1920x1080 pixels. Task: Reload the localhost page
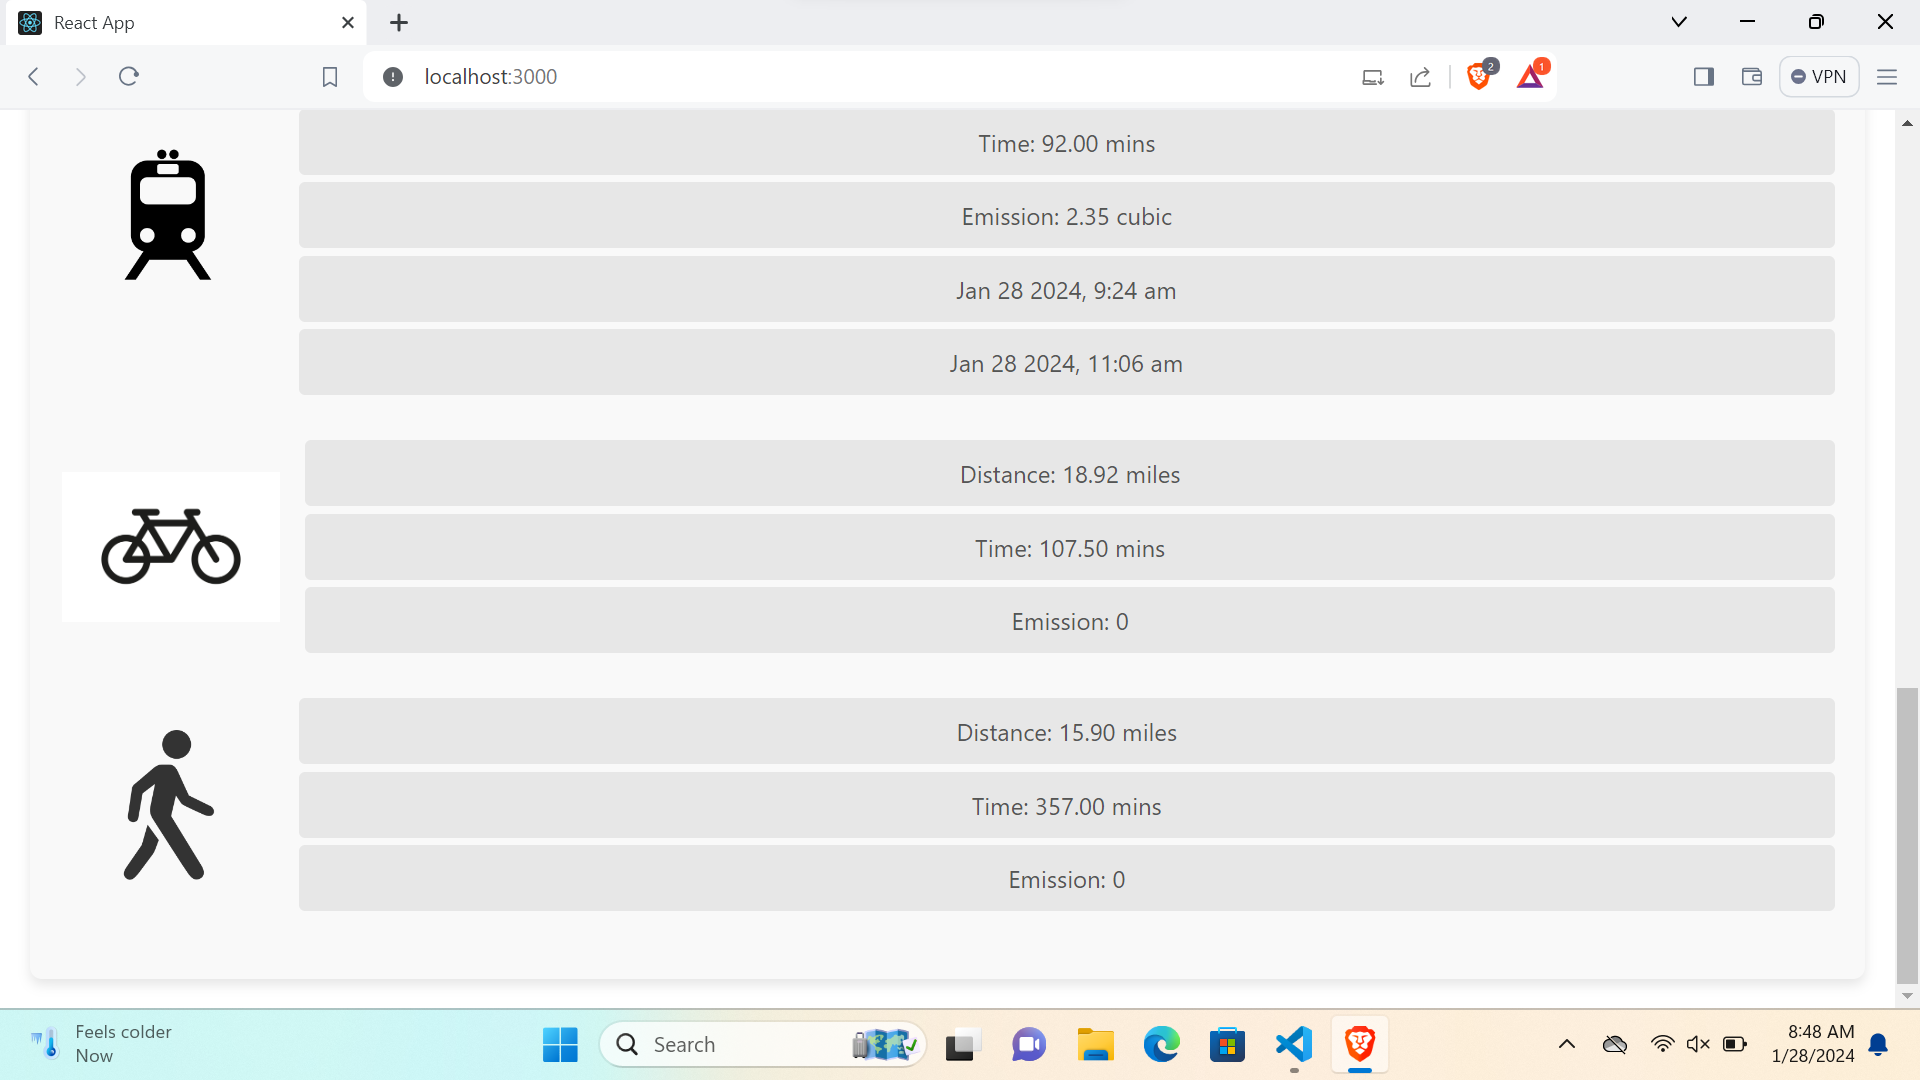click(x=129, y=77)
